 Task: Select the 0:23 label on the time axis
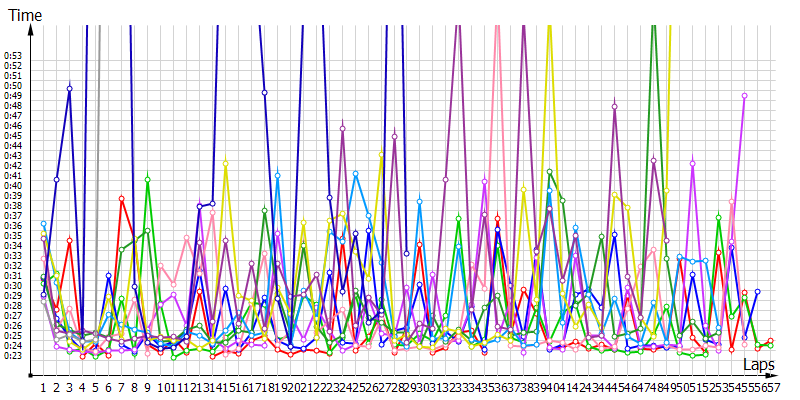click(x=13, y=355)
